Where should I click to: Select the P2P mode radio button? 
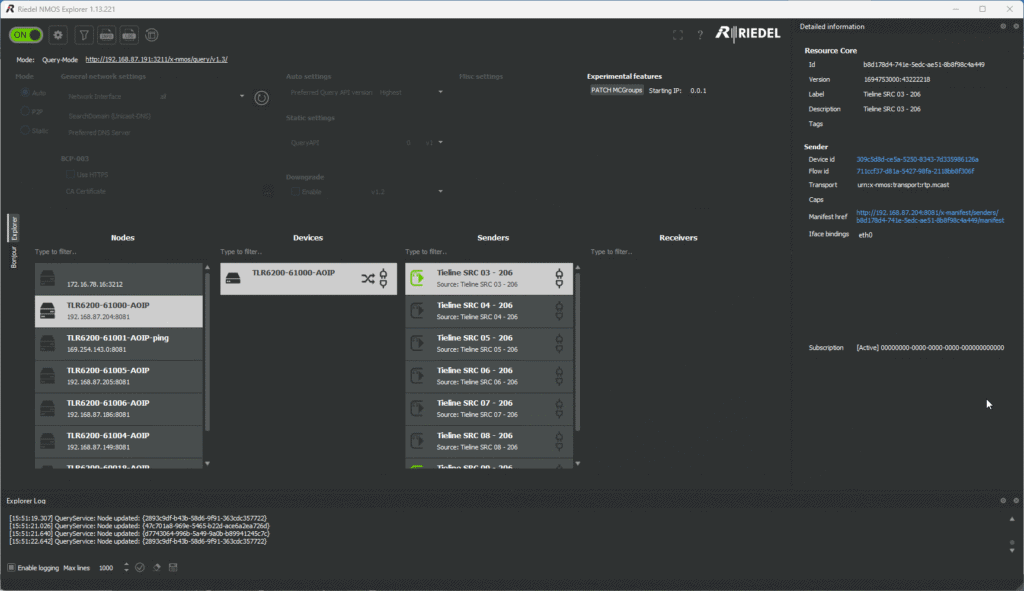click(25, 112)
